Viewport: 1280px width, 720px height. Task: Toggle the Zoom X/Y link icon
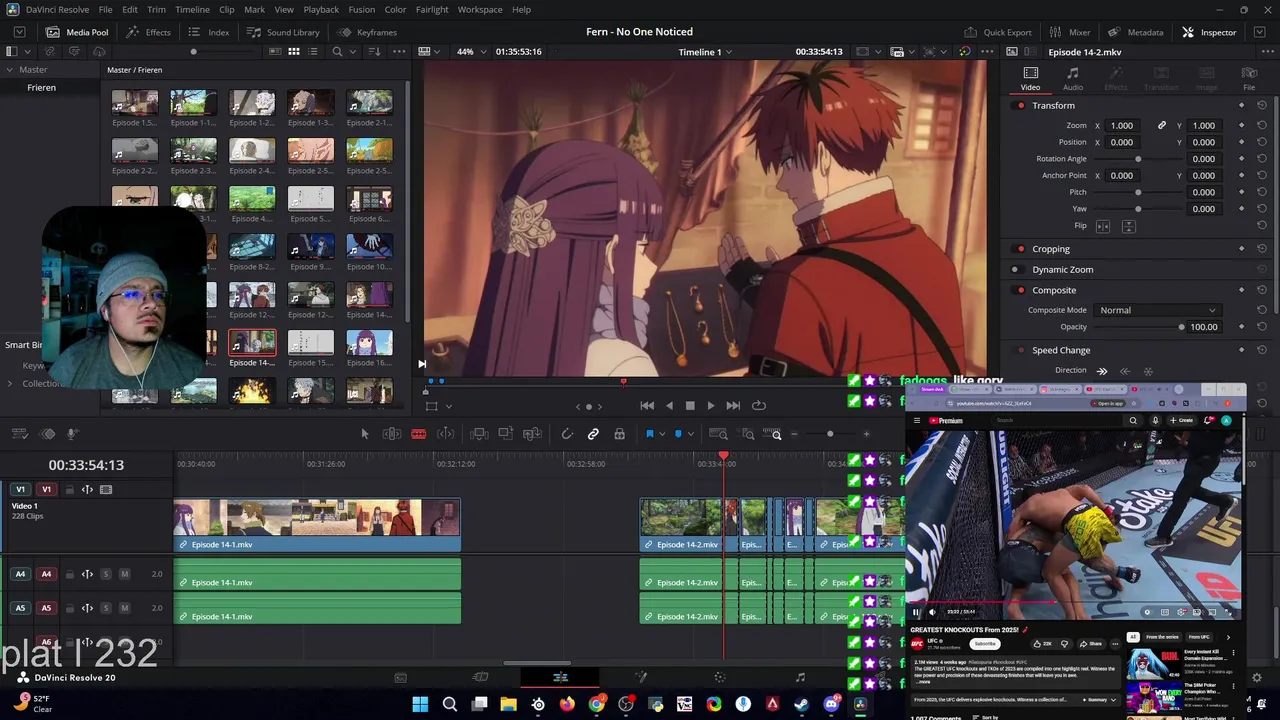(1161, 126)
